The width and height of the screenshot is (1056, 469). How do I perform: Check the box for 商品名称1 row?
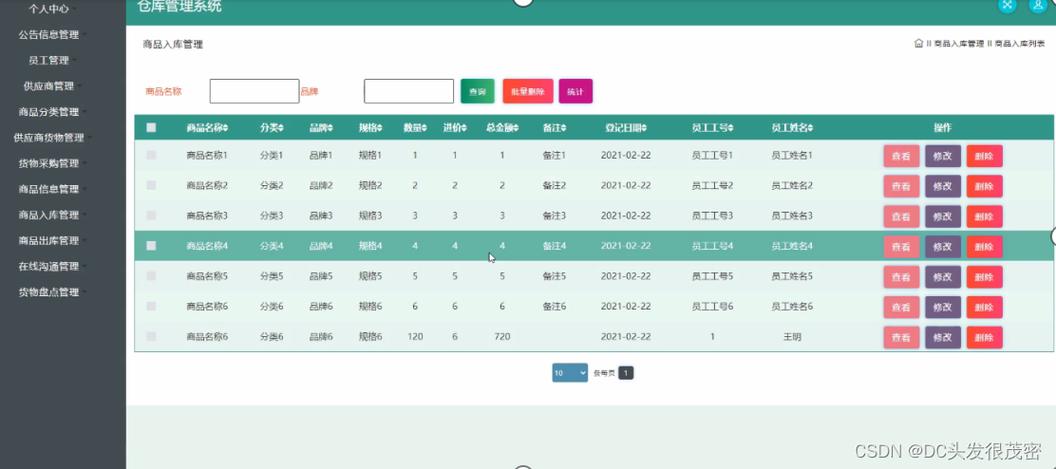pos(152,155)
